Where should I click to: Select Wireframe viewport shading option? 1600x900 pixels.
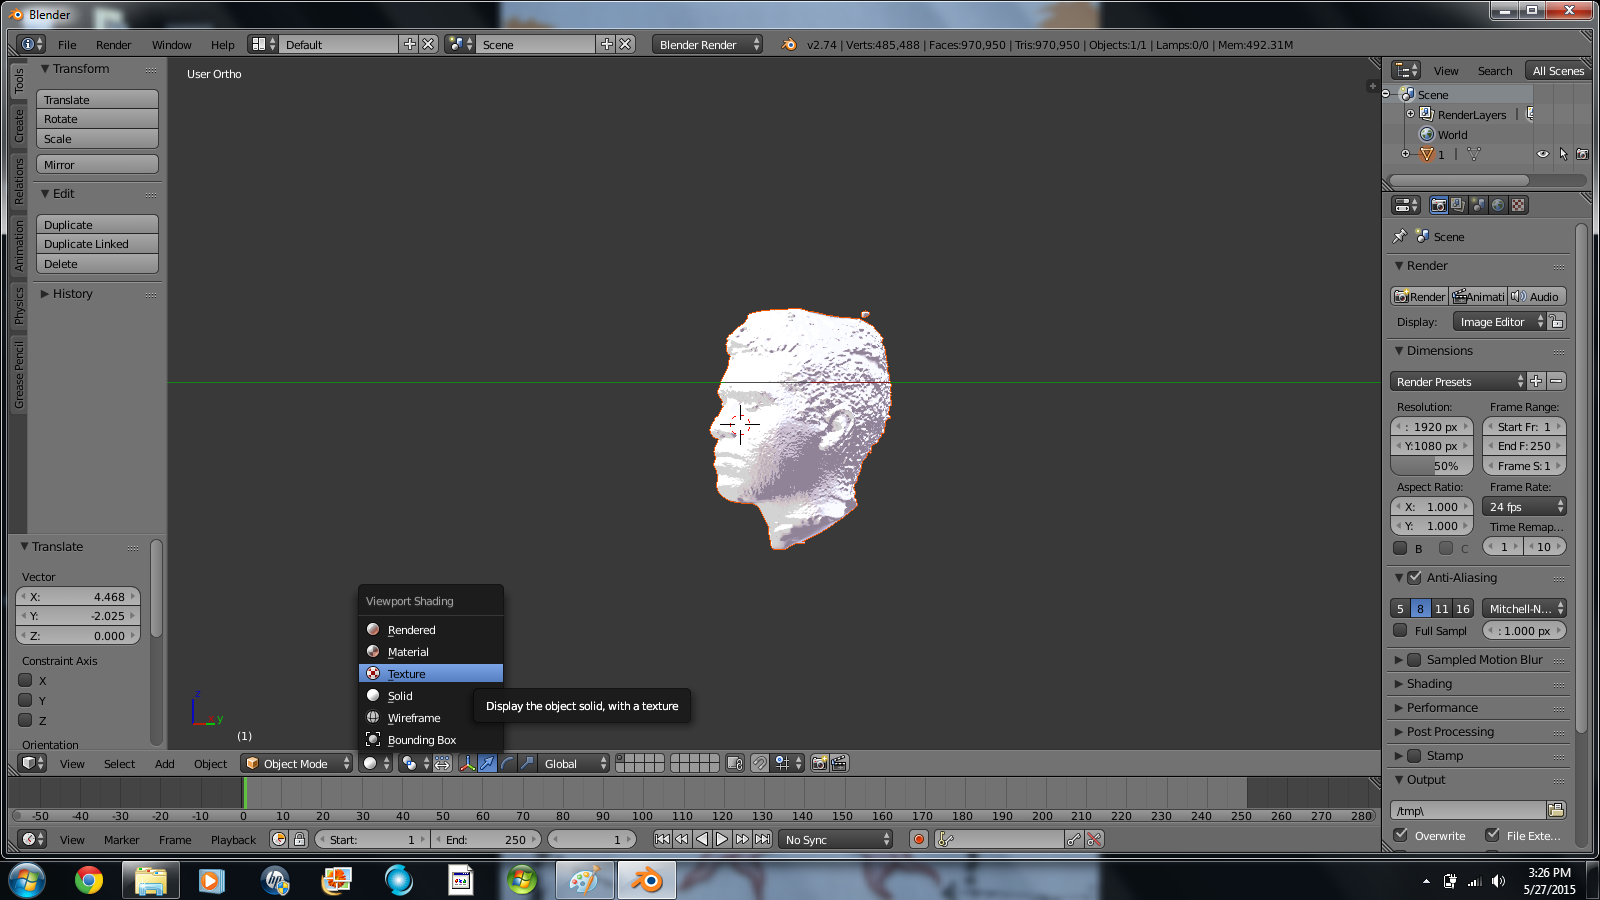pyautogui.click(x=431, y=718)
